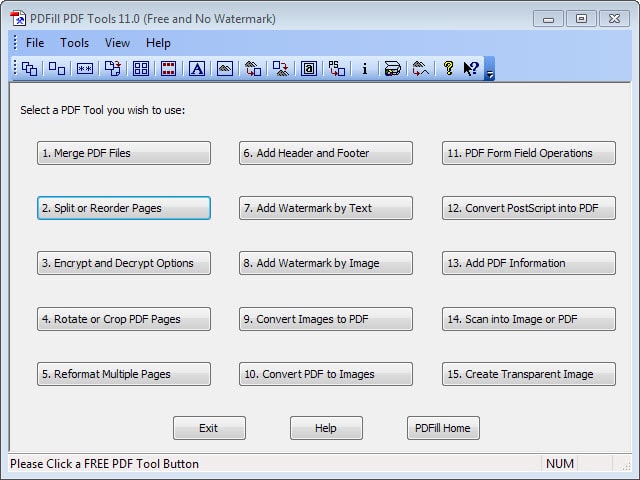Screen dimensions: 640x480
Task: Click the Images to PDF toolbar icon
Action: pyautogui.click(x=253, y=69)
